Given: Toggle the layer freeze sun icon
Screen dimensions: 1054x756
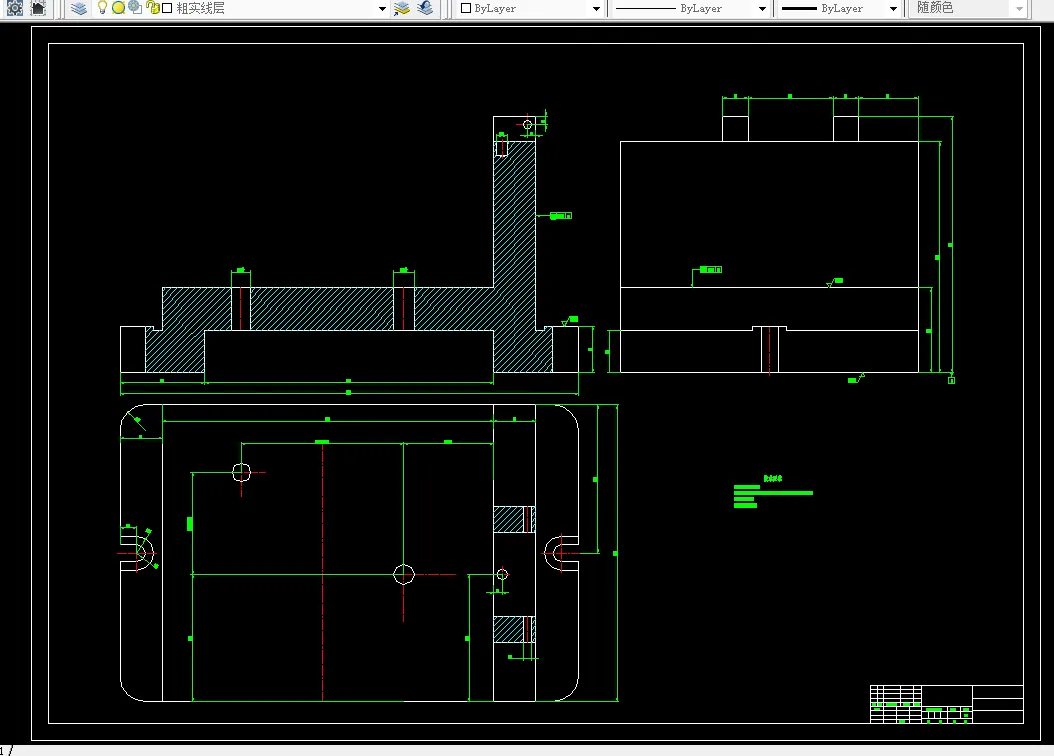Looking at the screenshot, I should [118, 8].
